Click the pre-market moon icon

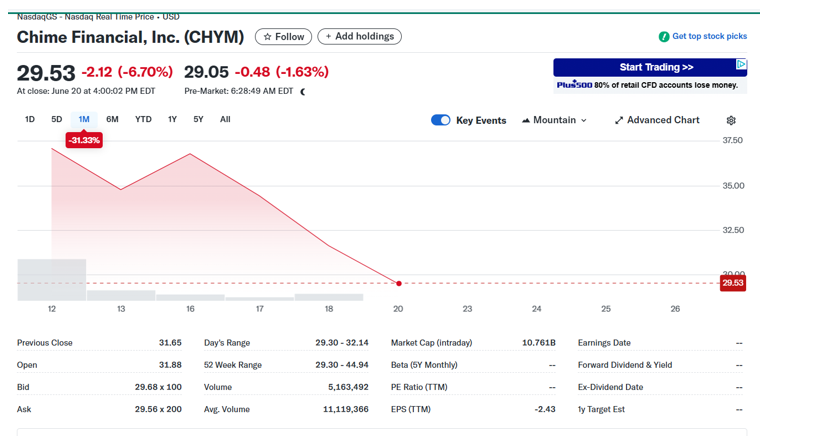303,92
